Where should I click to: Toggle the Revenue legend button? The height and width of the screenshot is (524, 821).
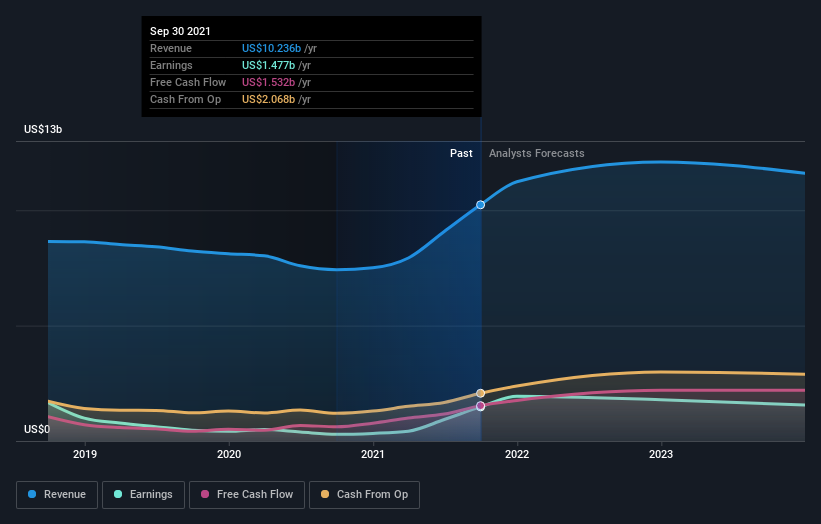click(x=57, y=495)
